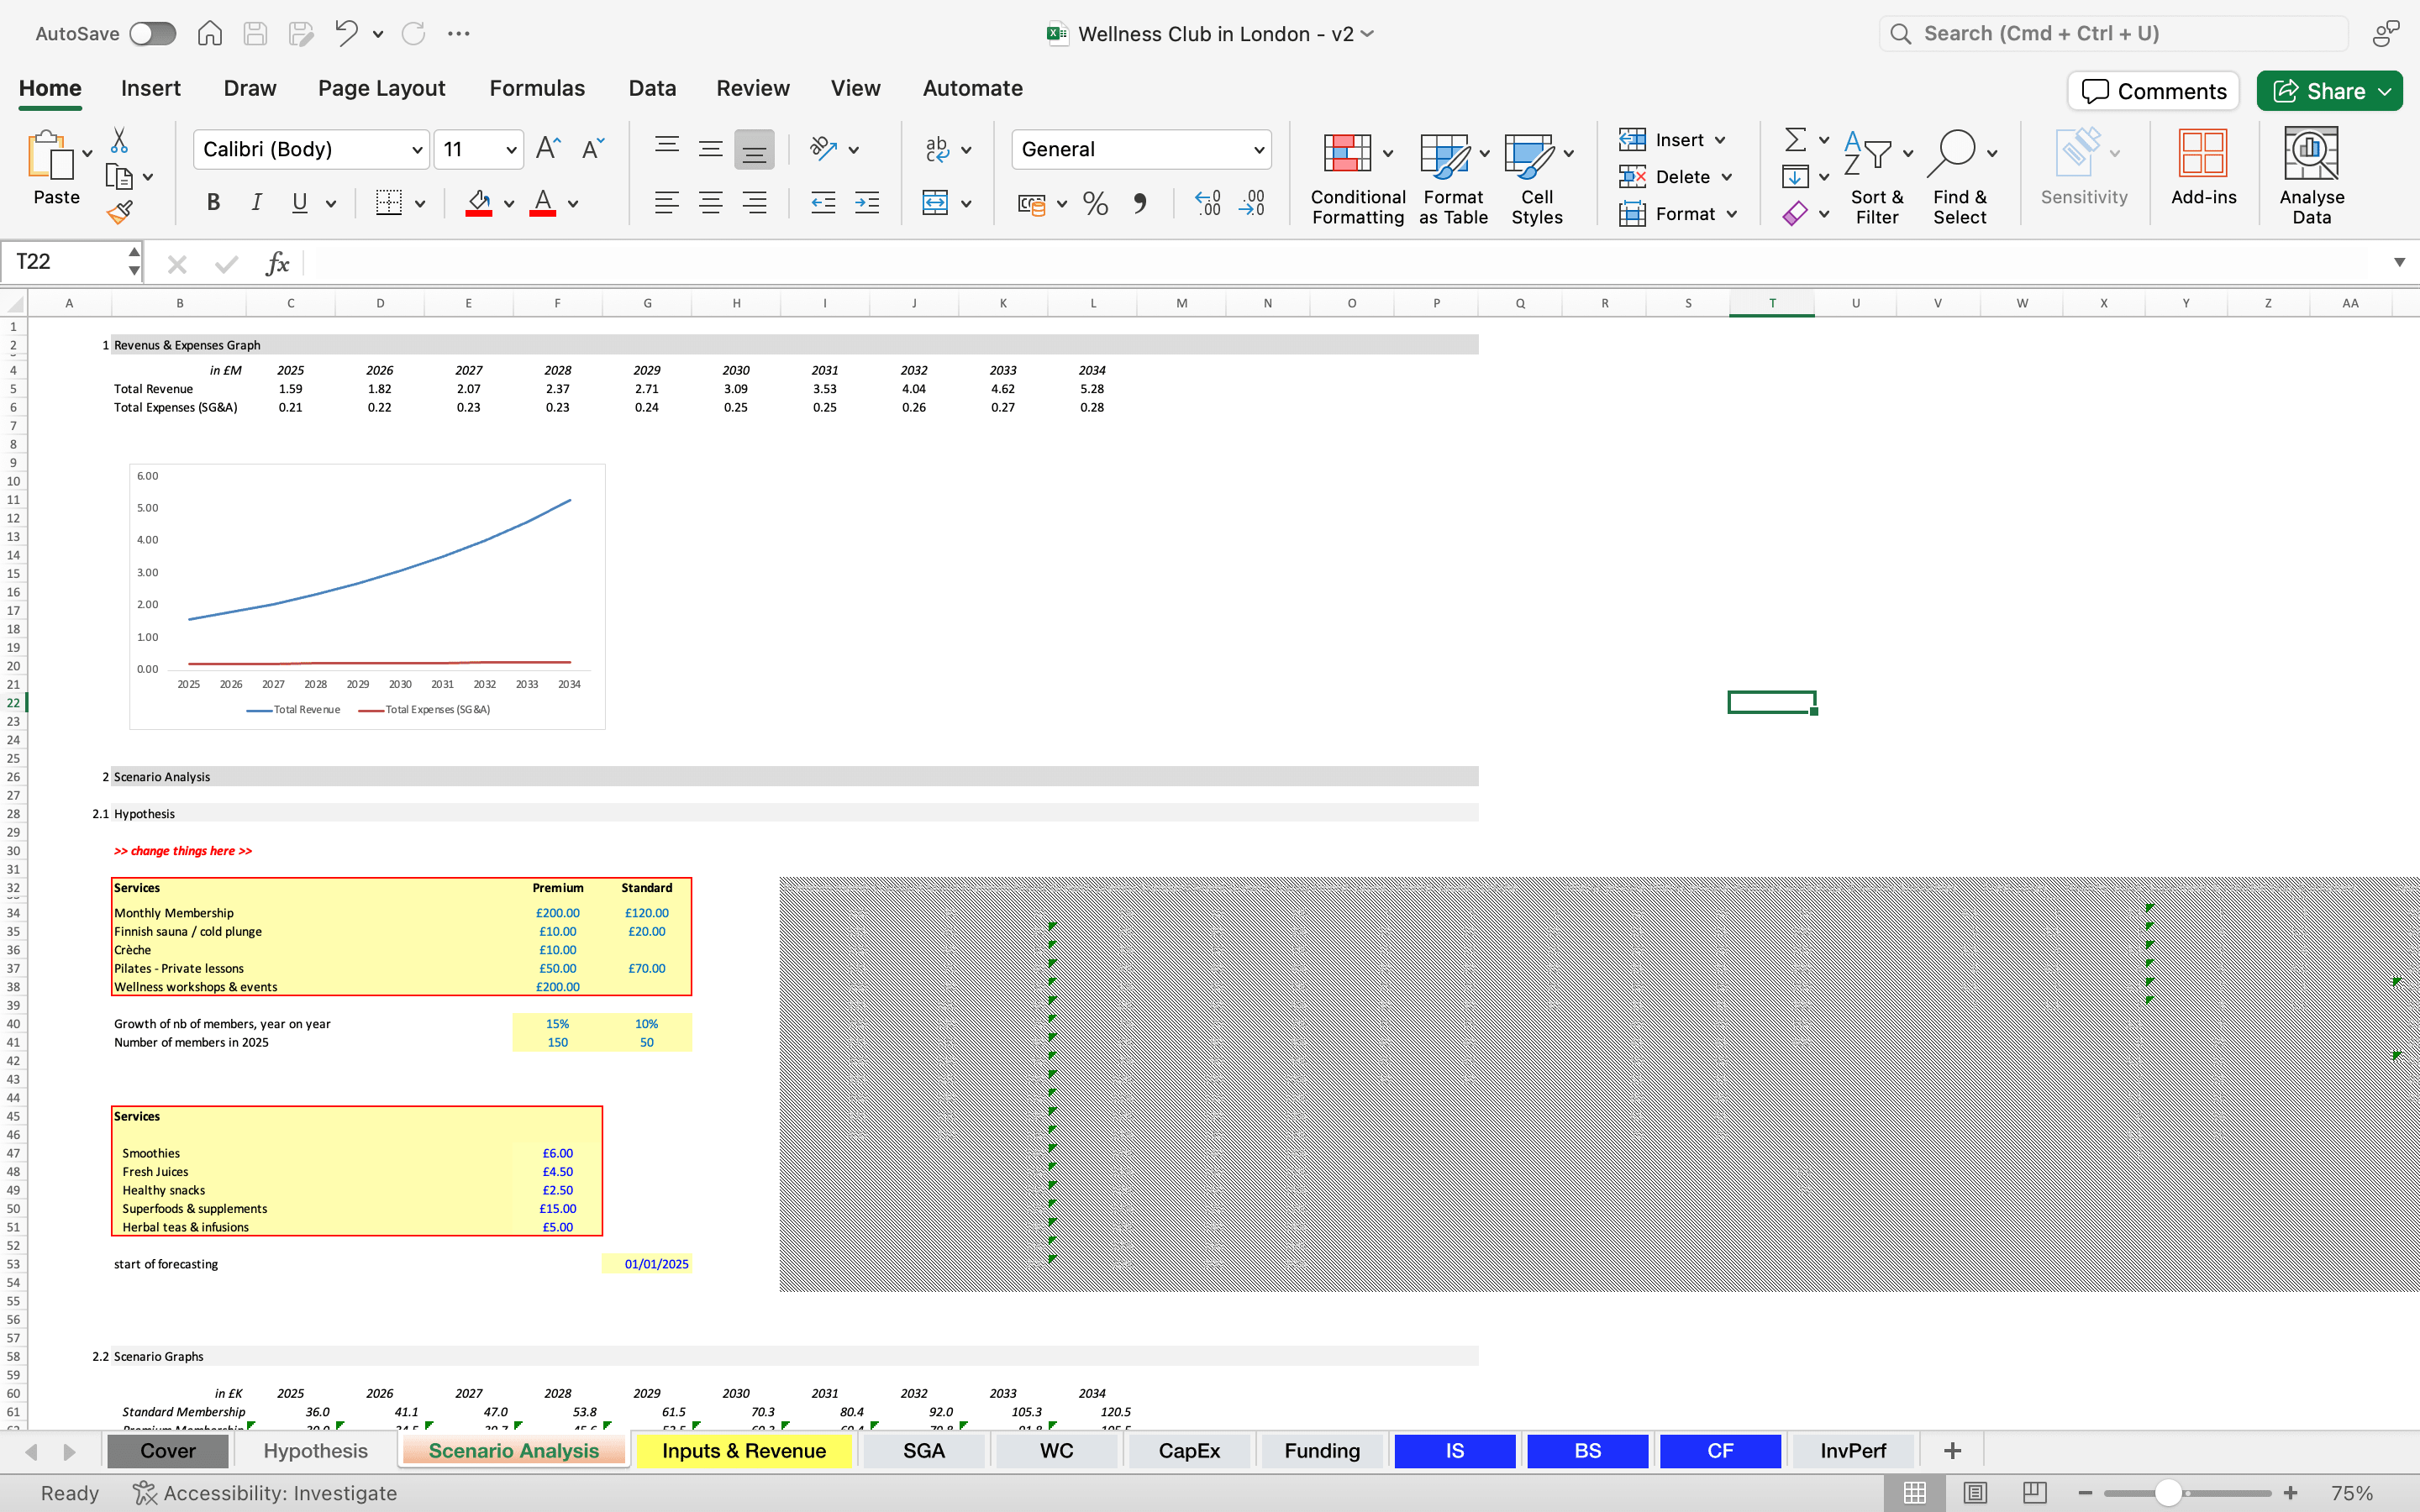Click the Home icon in title bar
2420x1512 pixels.
[x=209, y=33]
